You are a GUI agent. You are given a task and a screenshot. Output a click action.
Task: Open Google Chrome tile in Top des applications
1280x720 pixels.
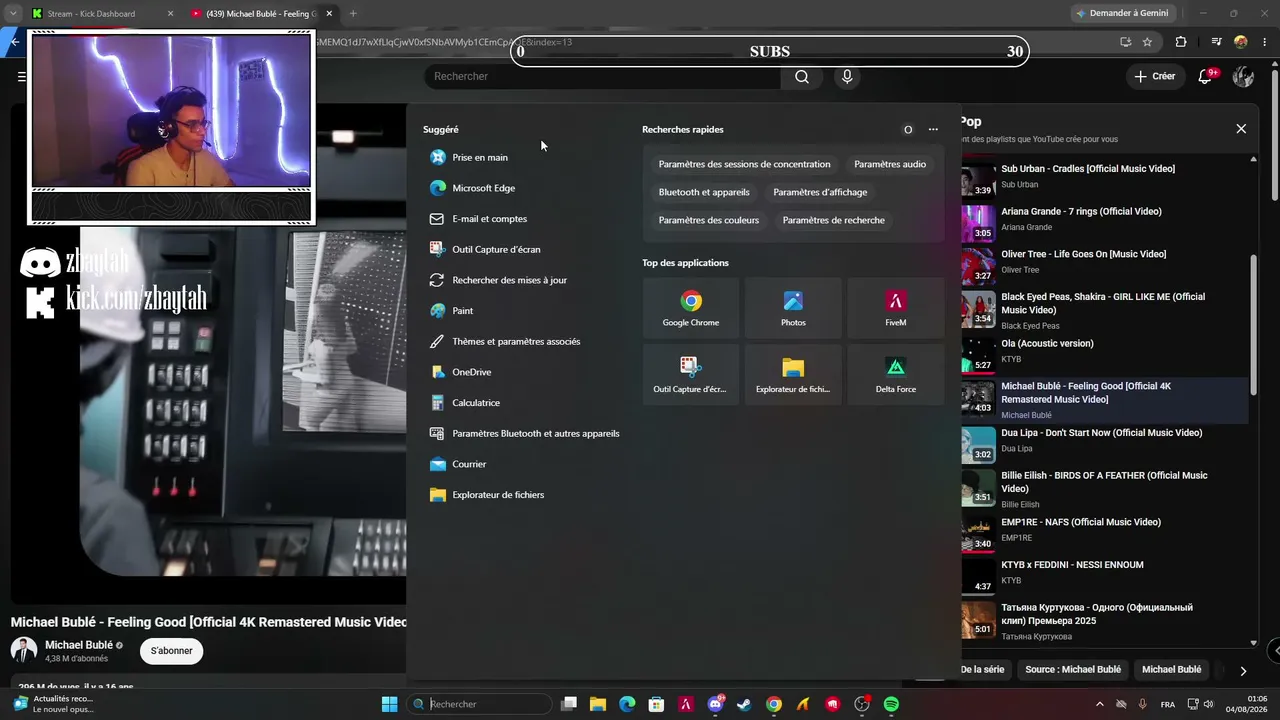pos(691,308)
